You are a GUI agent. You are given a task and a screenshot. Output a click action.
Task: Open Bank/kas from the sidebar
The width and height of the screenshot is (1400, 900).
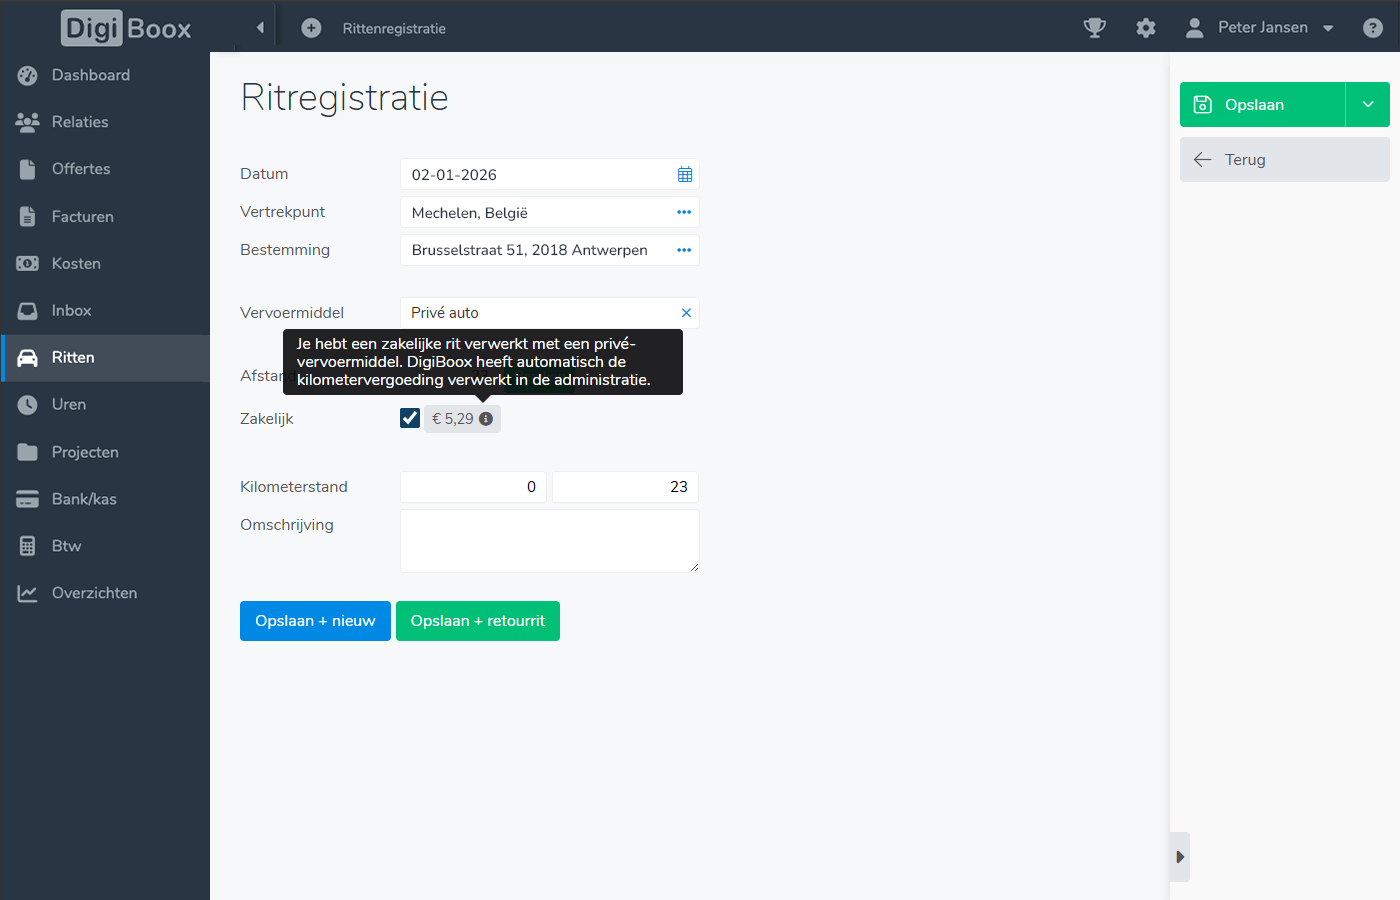(84, 499)
